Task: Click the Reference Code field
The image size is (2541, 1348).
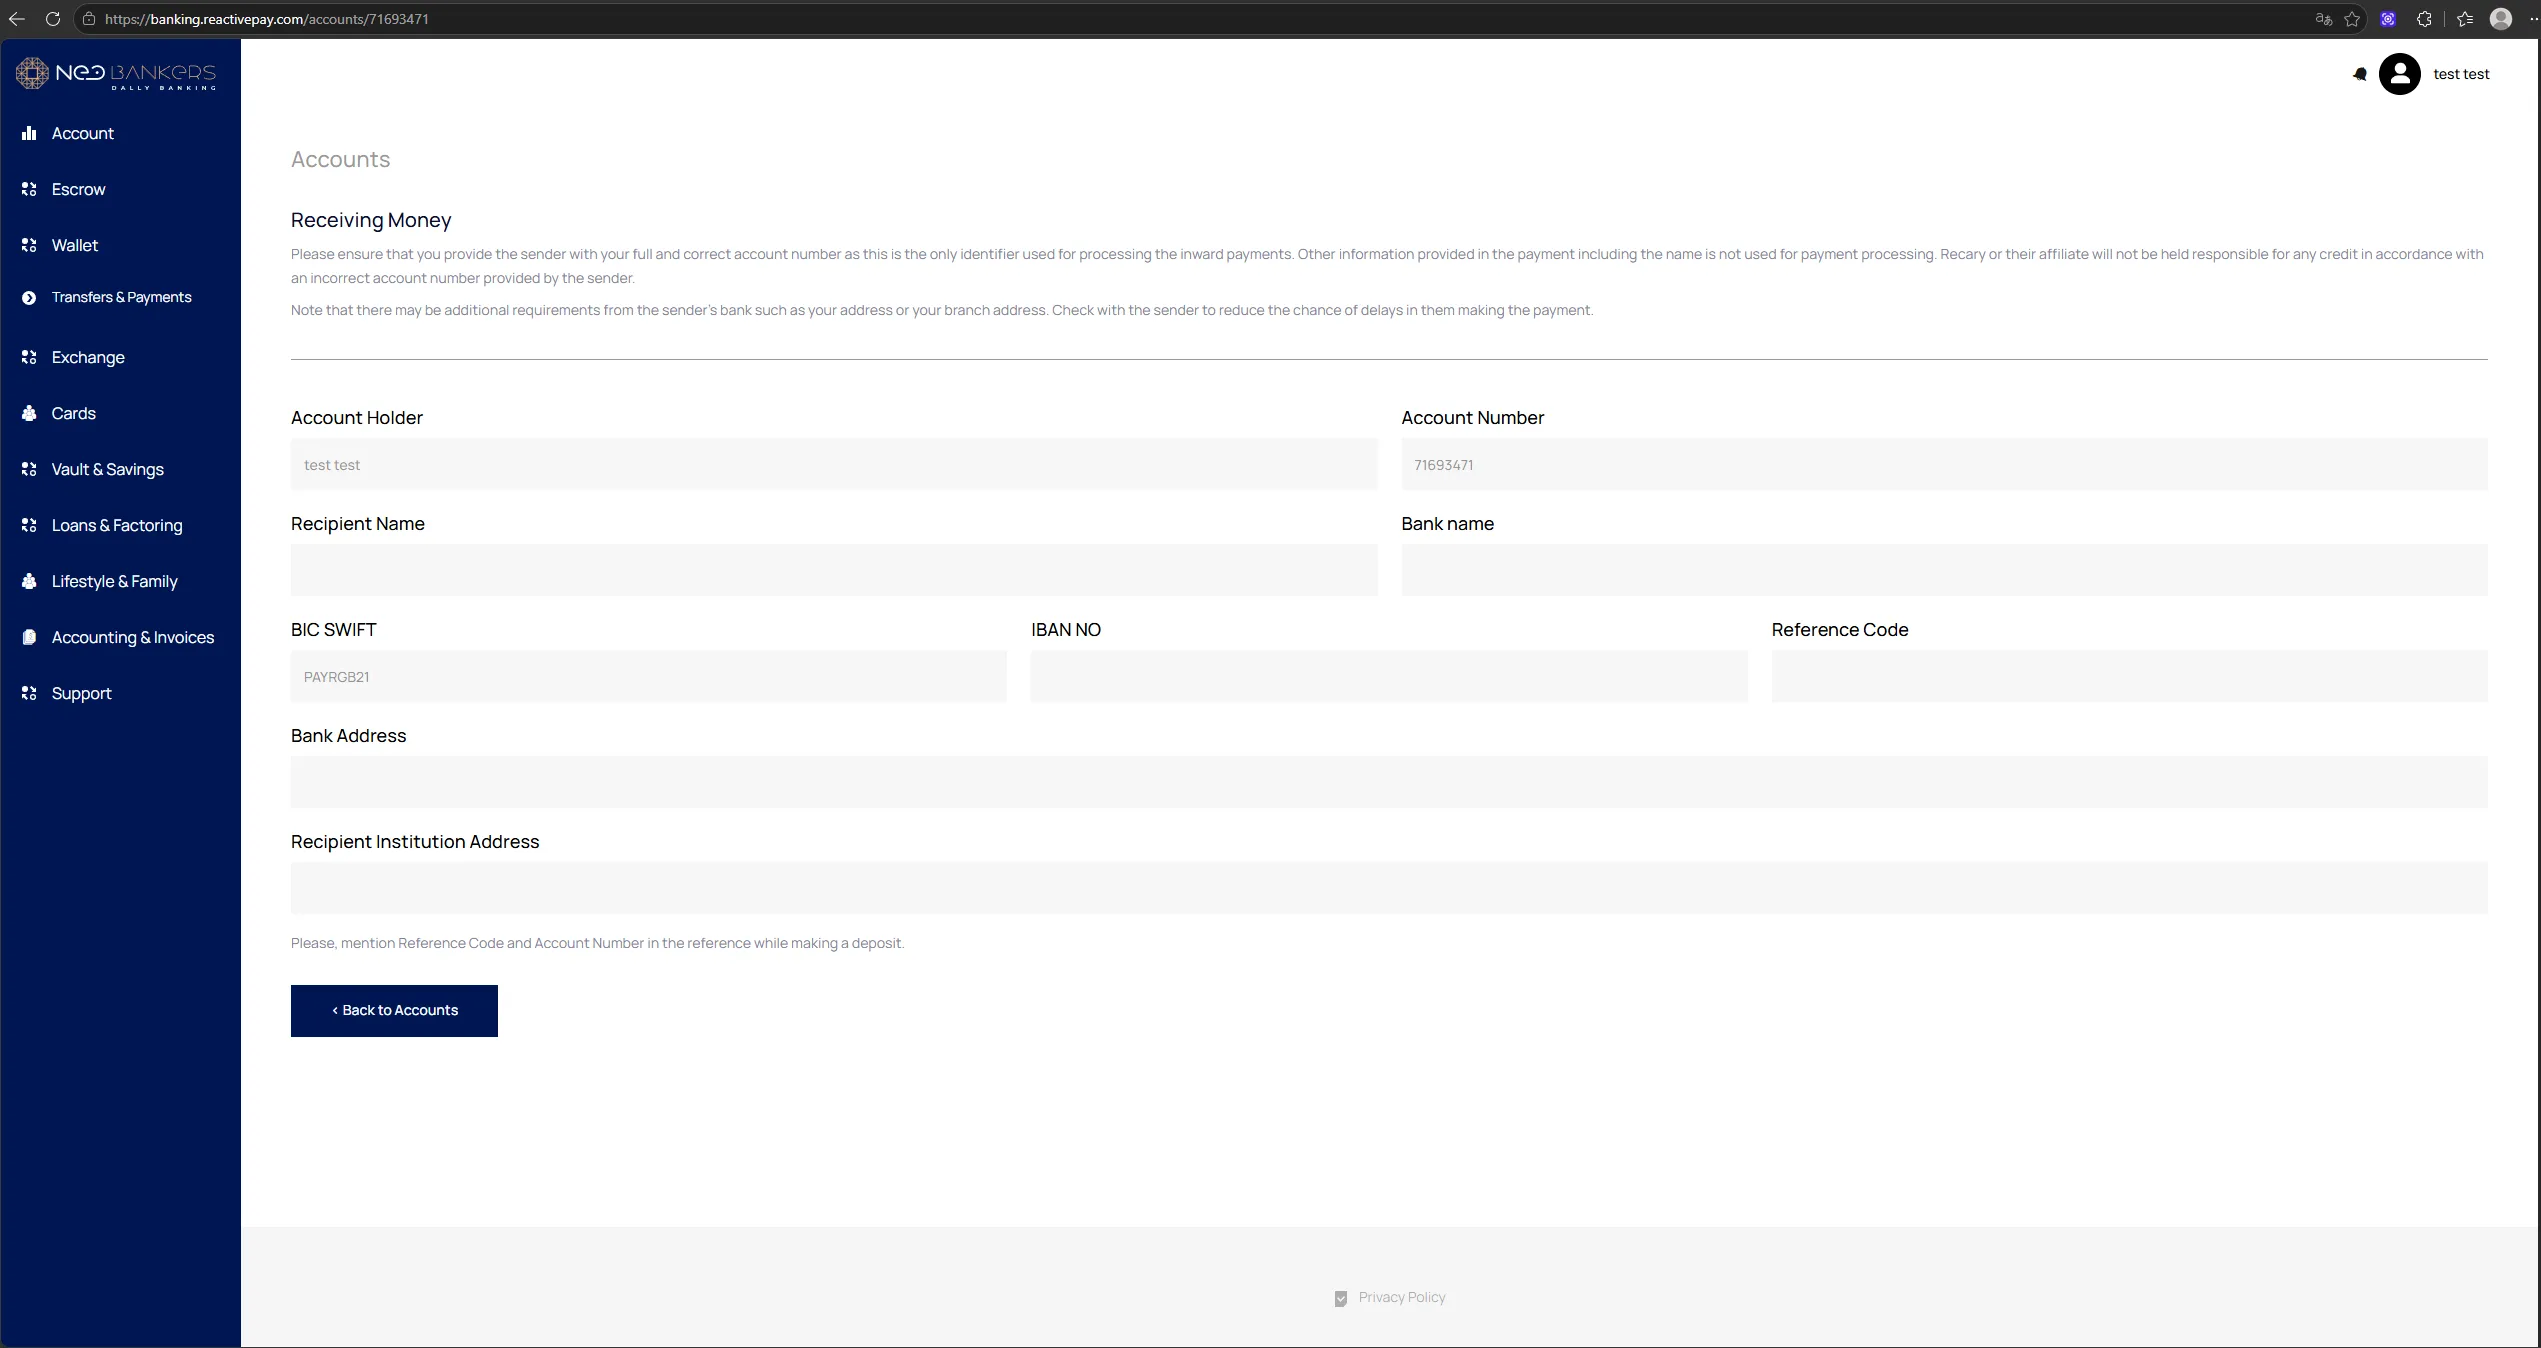Action: (x=2130, y=676)
